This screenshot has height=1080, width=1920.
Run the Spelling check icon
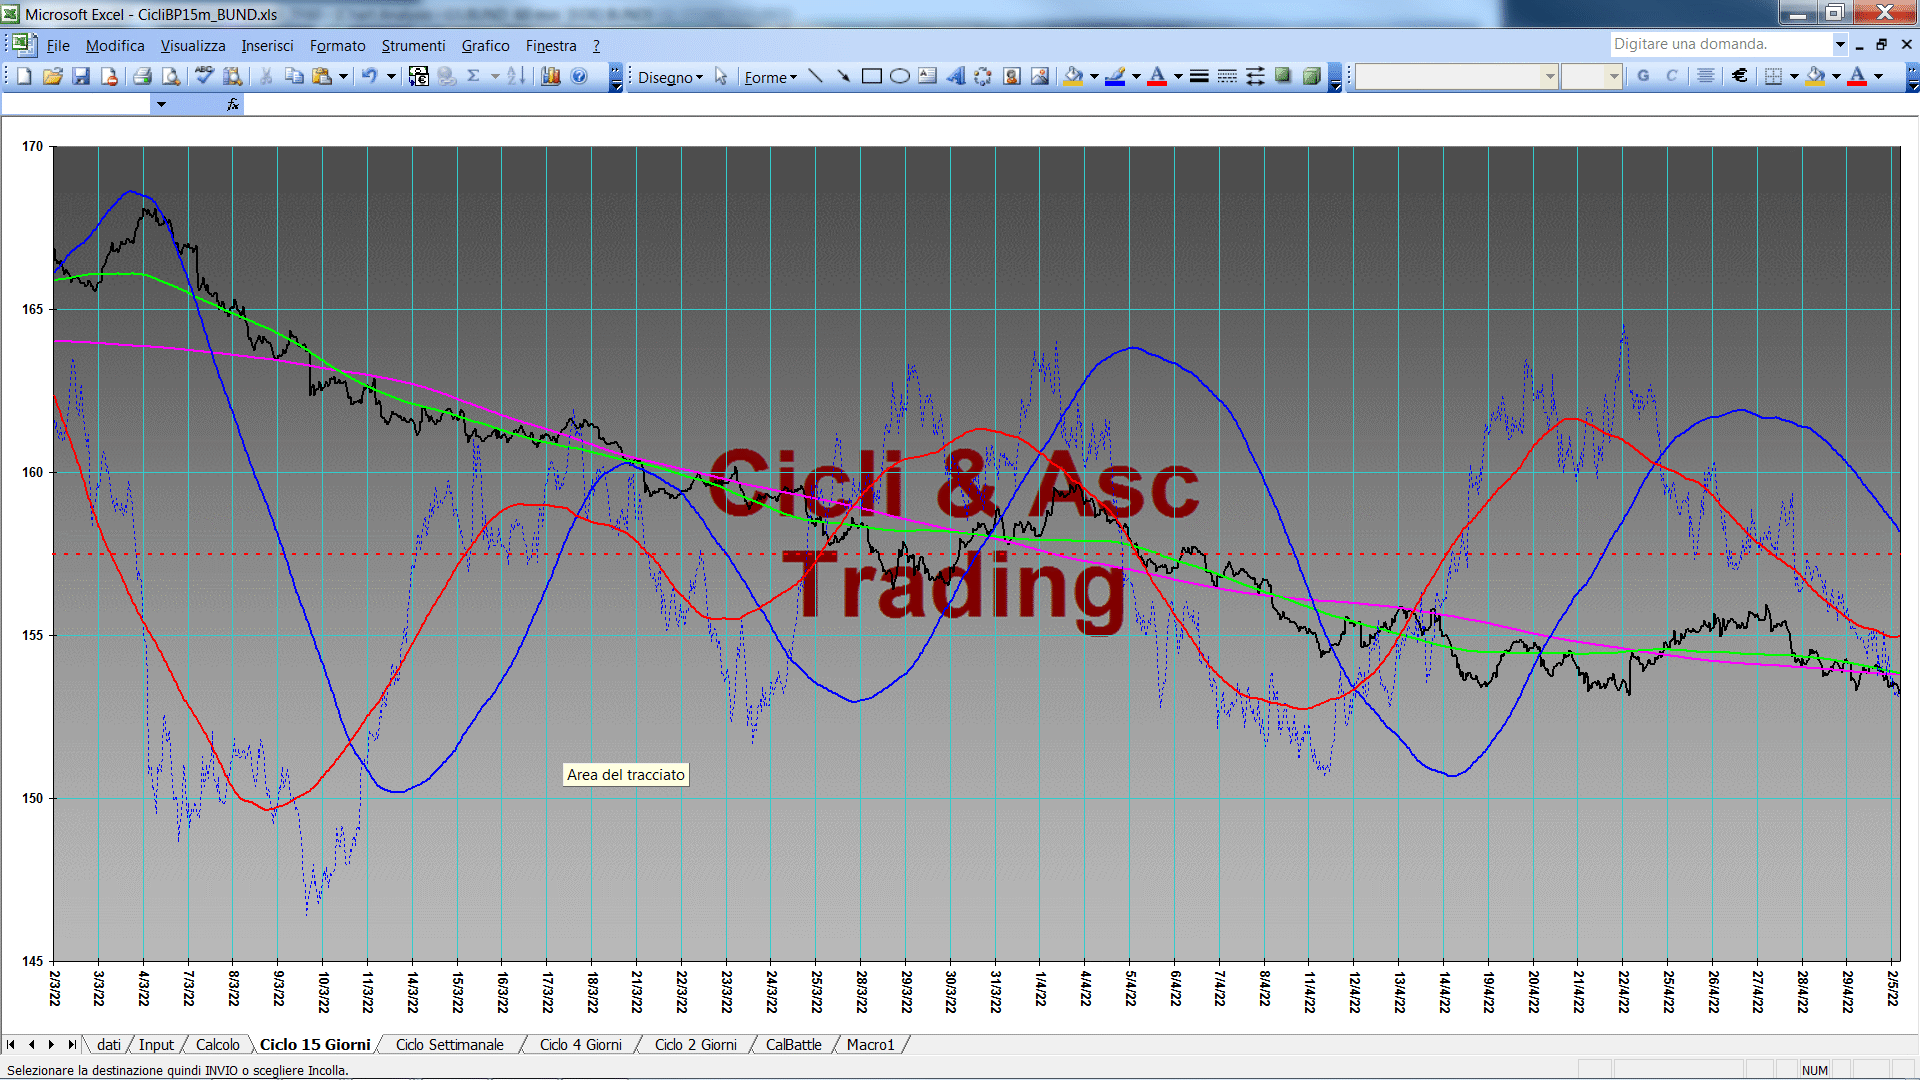[204, 76]
